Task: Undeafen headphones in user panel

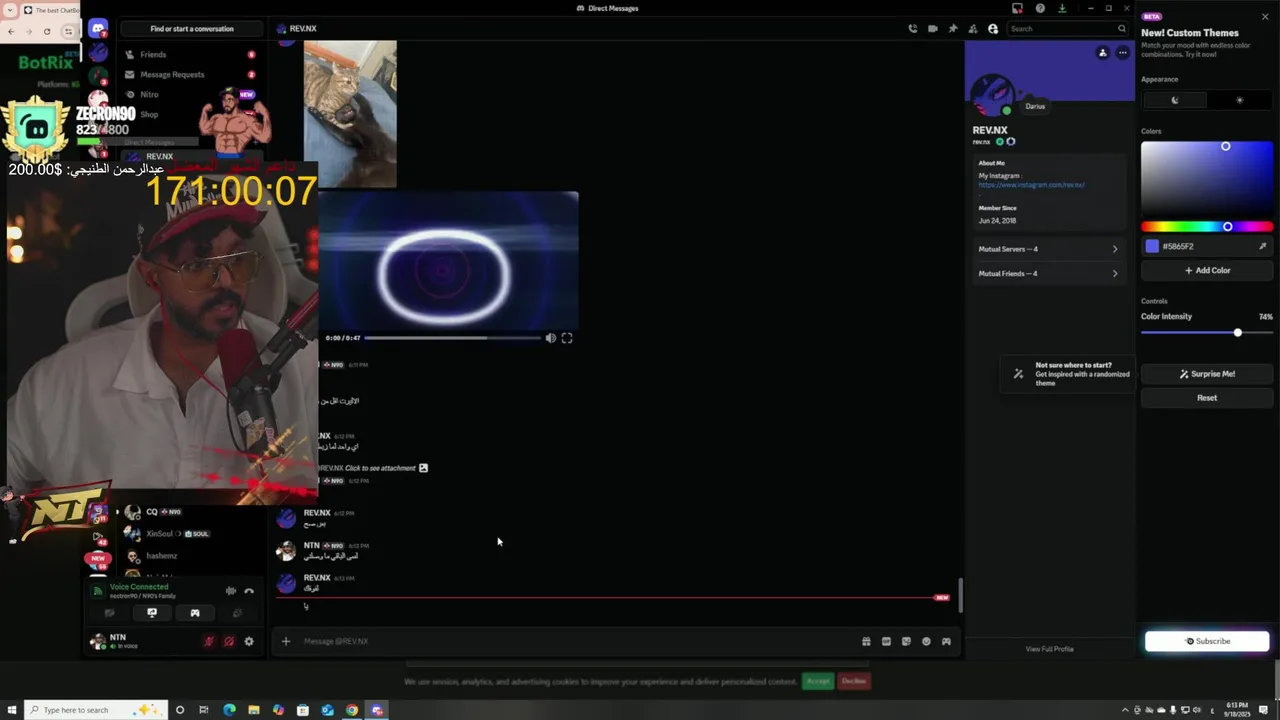Action: click(x=229, y=641)
